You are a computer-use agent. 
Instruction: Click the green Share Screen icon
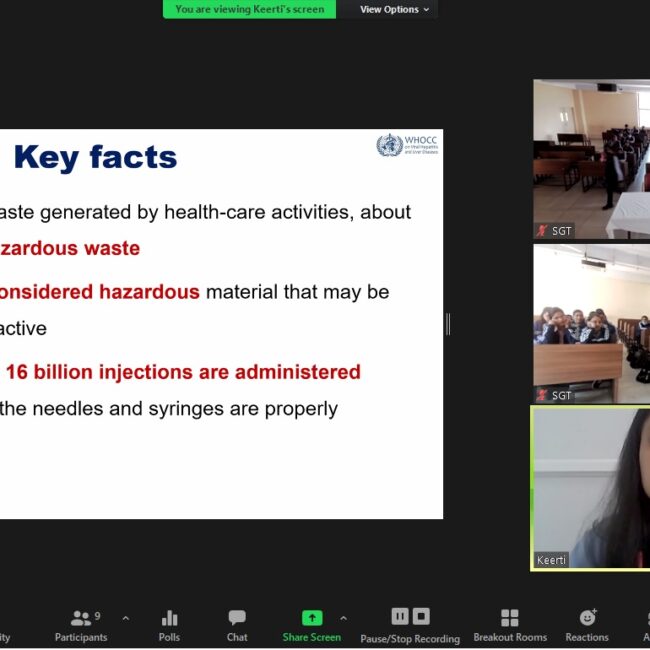[x=311, y=618]
